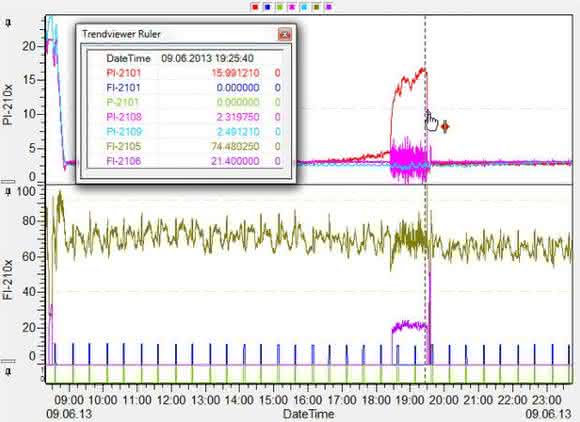This screenshot has width=580, height=422.
Task: Click the value 74.480250 in ruler
Action: [x=235, y=146]
